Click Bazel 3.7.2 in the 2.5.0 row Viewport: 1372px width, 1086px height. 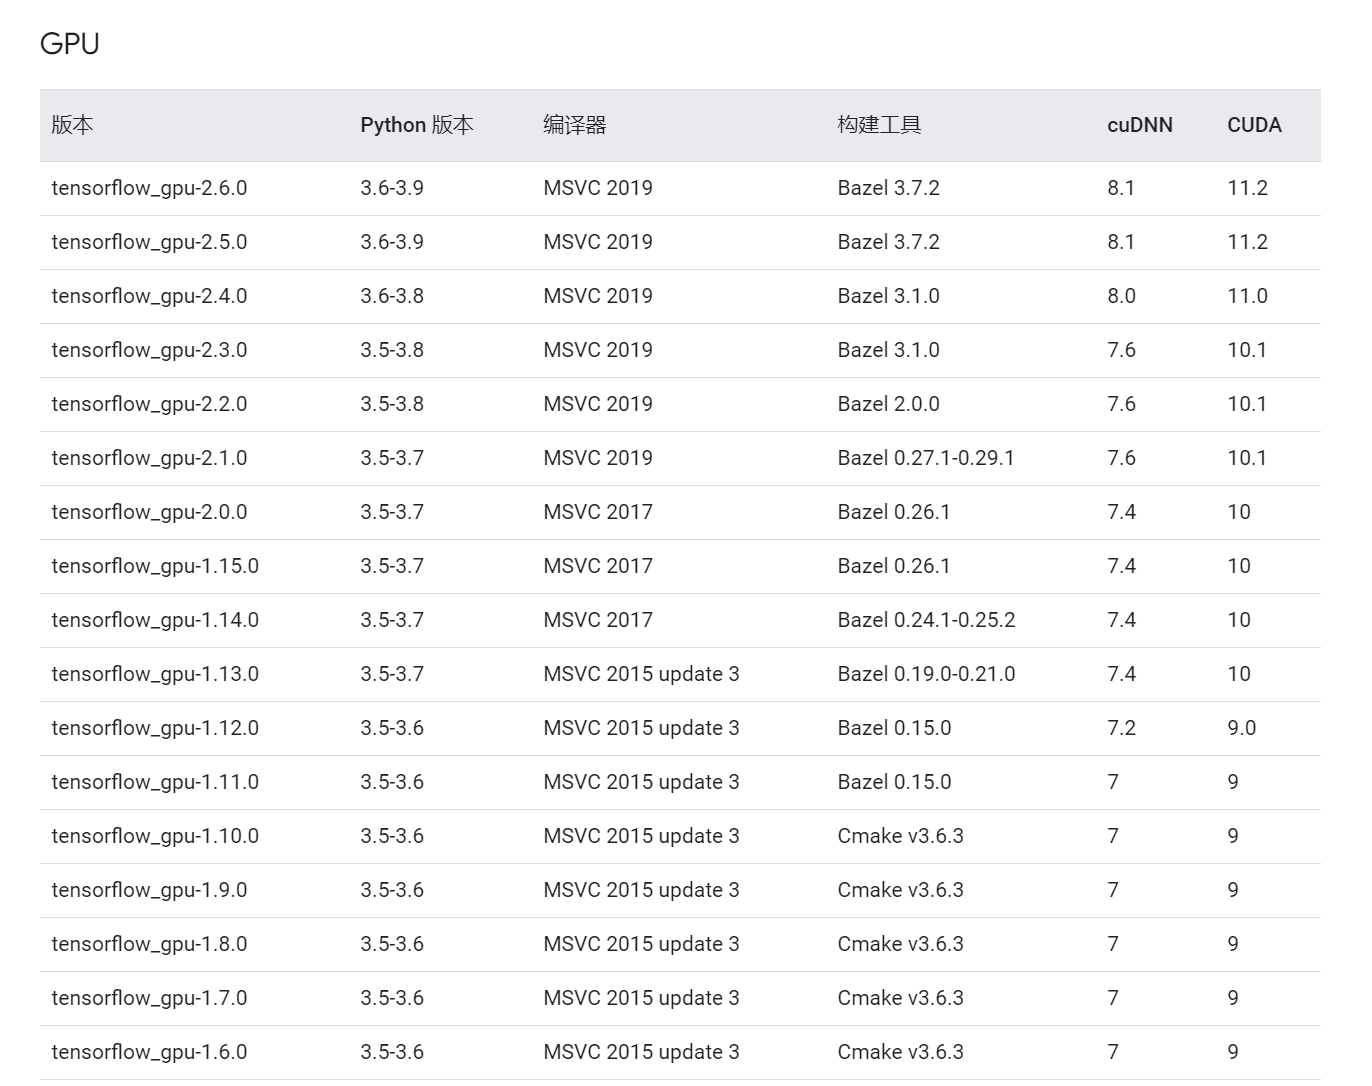(888, 242)
